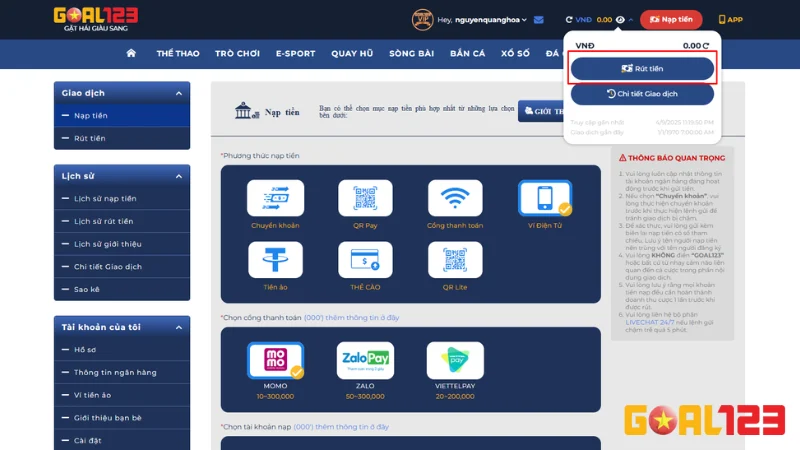Image resolution: width=800 pixels, height=450 pixels.
Task: Open Sao kê in sidebar
Action: pyautogui.click(x=122, y=289)
